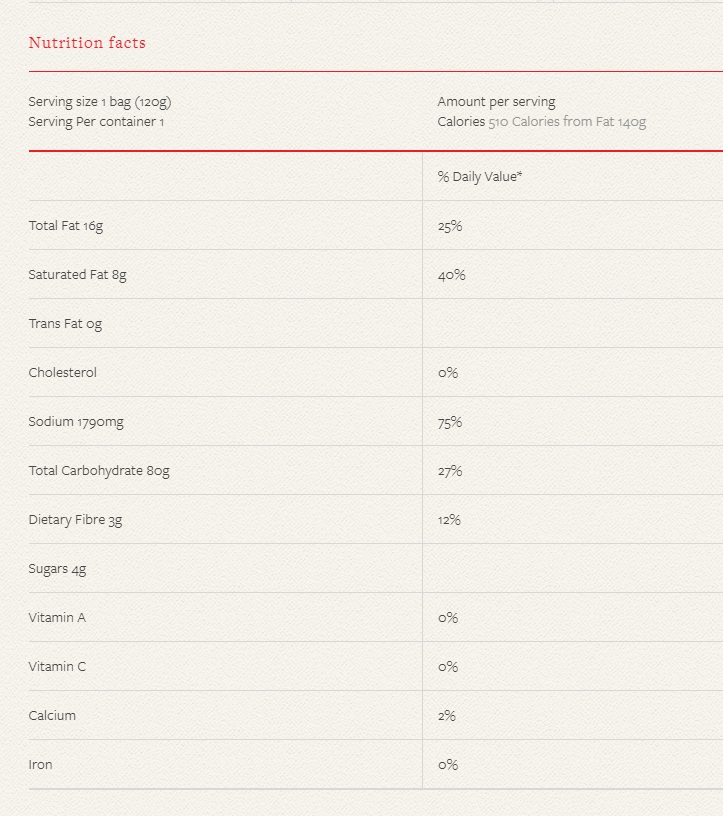The image size is (723, 816).
Task: Click the % Daily Value* header
Action: click(x=480, y=177)
